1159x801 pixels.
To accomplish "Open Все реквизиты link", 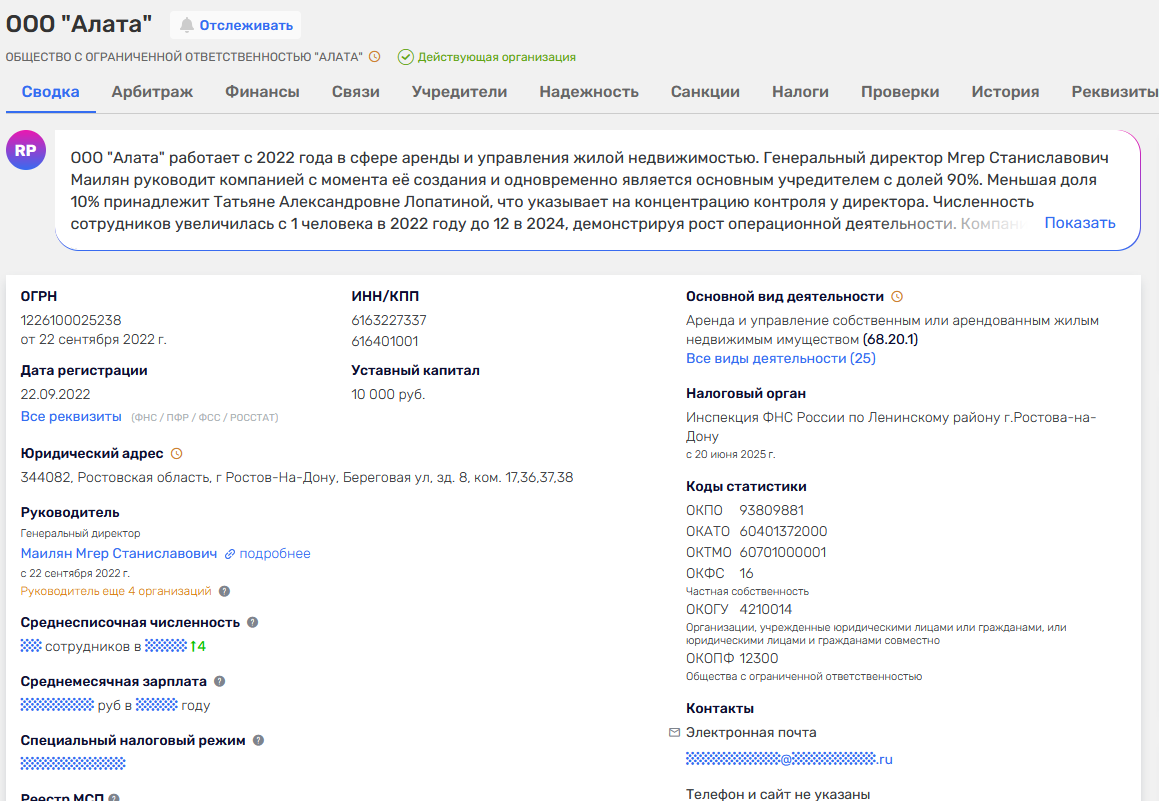I will pos(71,416).
